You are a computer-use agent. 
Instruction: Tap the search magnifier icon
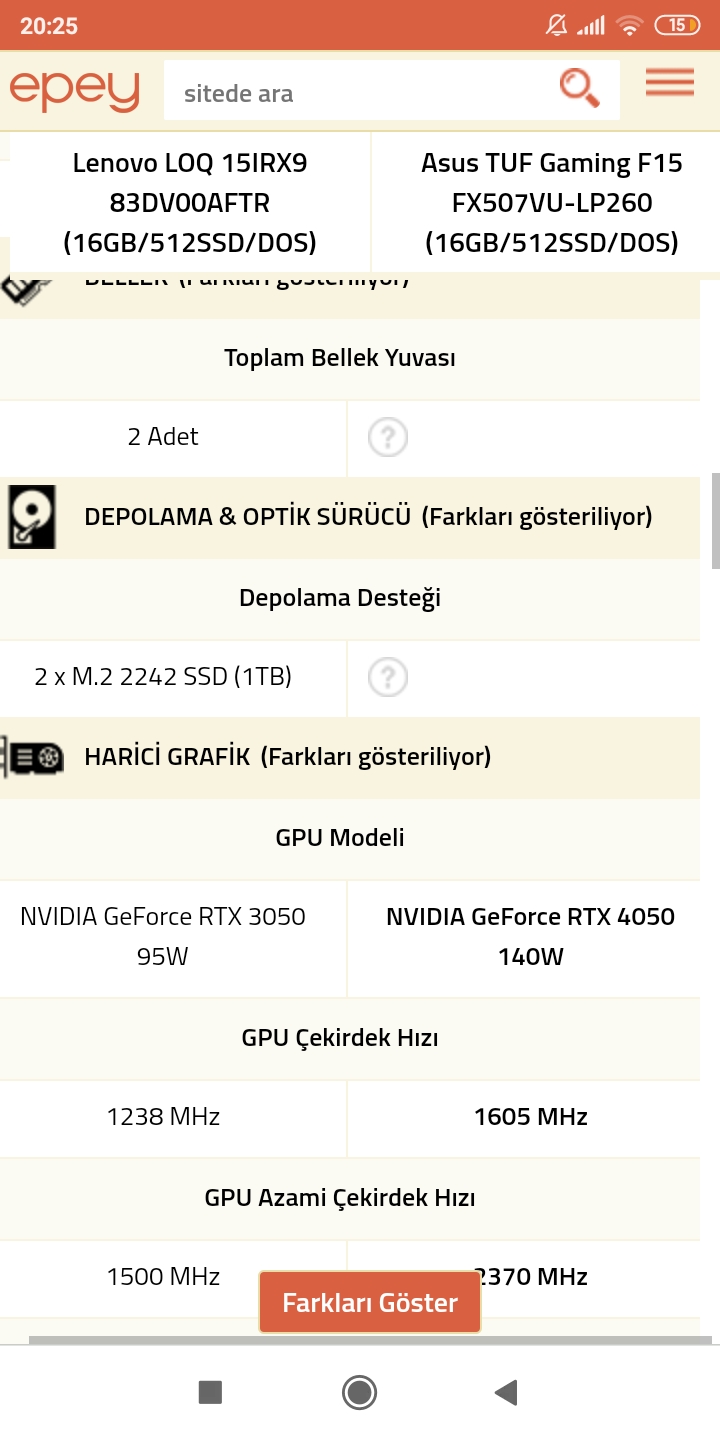tap(579, 88)
